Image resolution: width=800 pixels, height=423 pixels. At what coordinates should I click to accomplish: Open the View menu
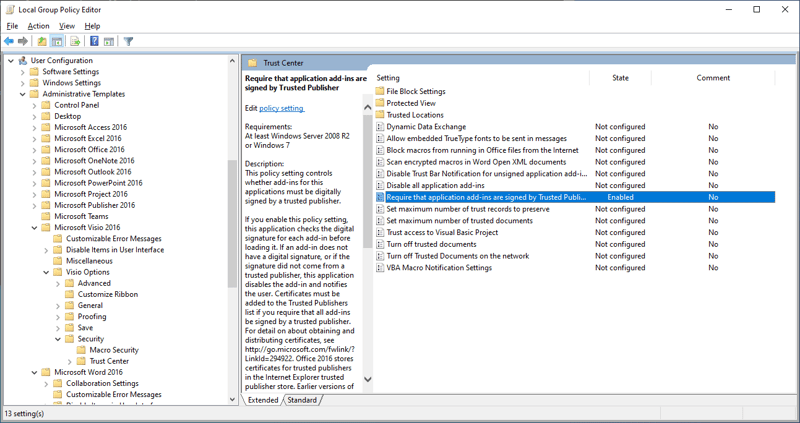click(x=67, y=26)
